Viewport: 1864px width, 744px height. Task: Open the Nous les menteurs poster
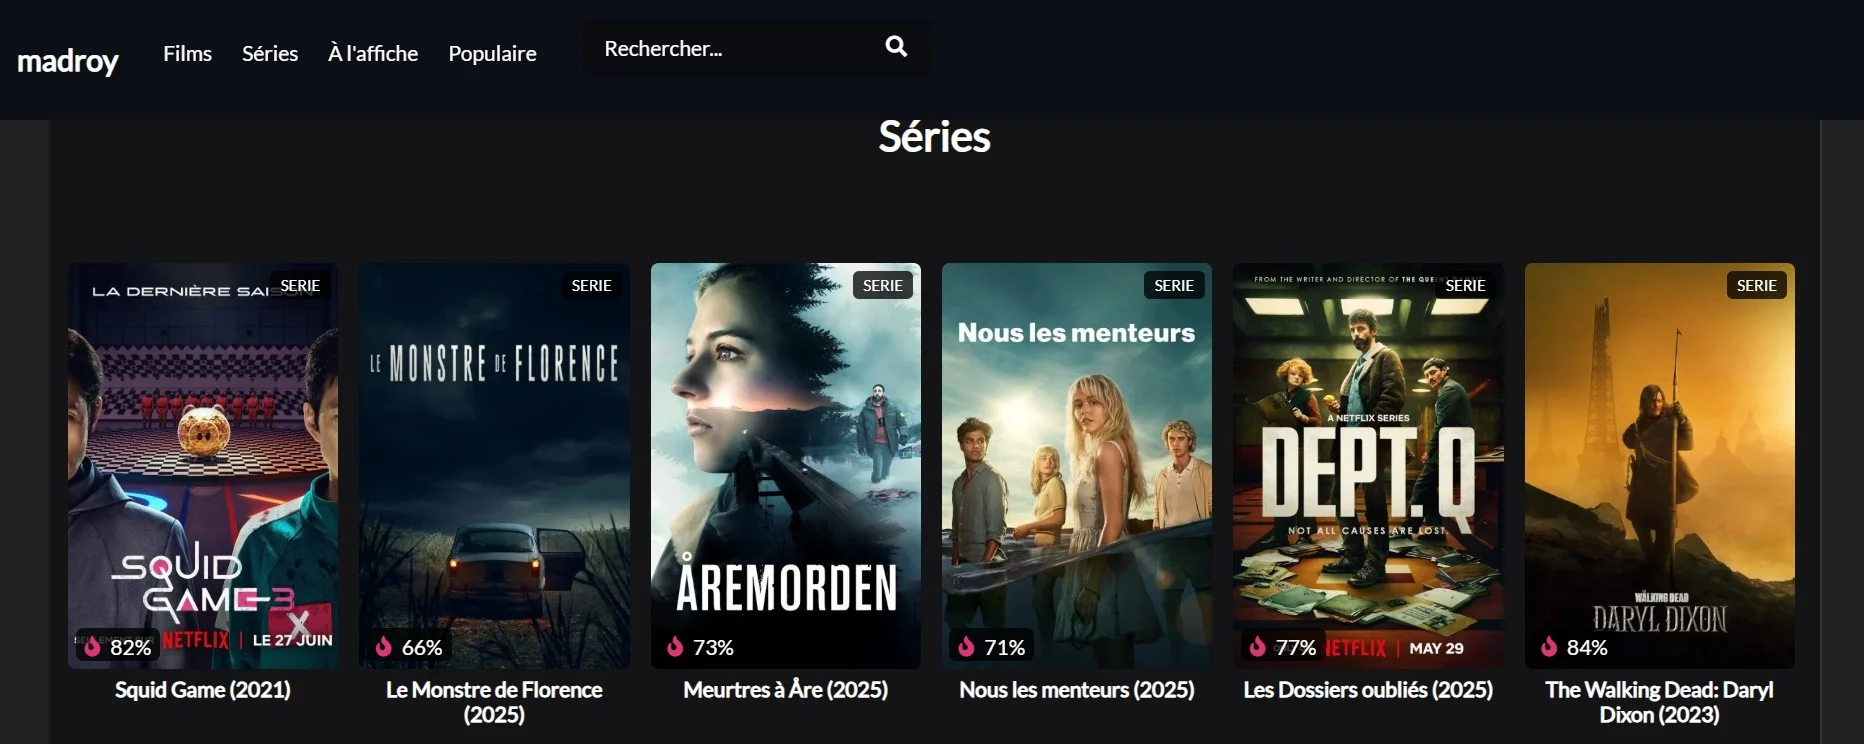coord(1077,465)
